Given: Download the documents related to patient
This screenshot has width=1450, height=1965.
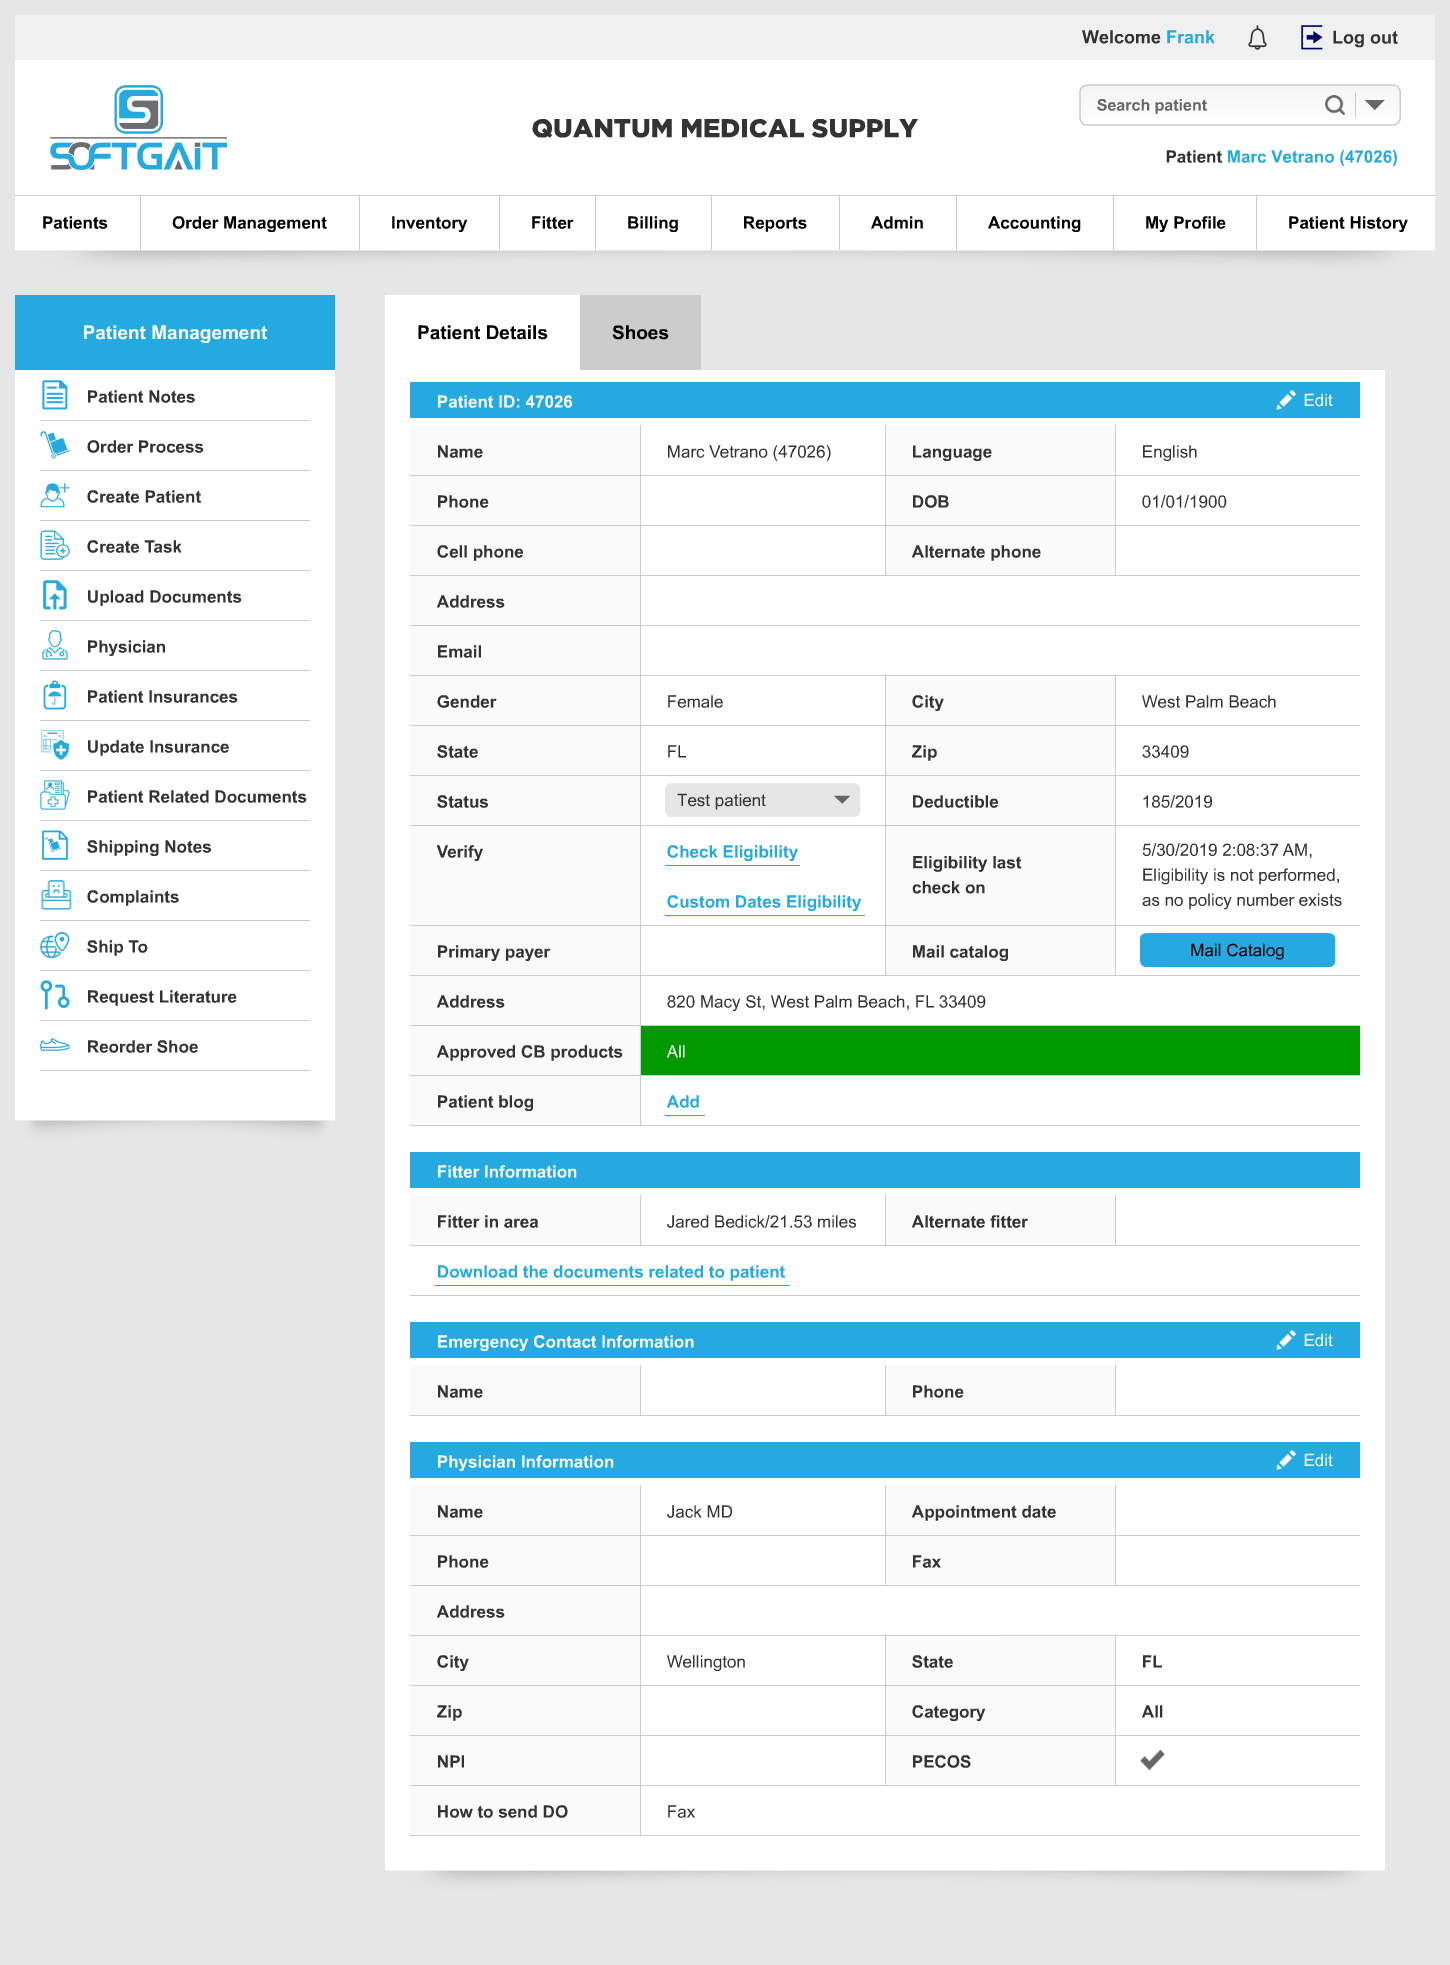Looking at the screenshot, I should [x=611, y=1272].
